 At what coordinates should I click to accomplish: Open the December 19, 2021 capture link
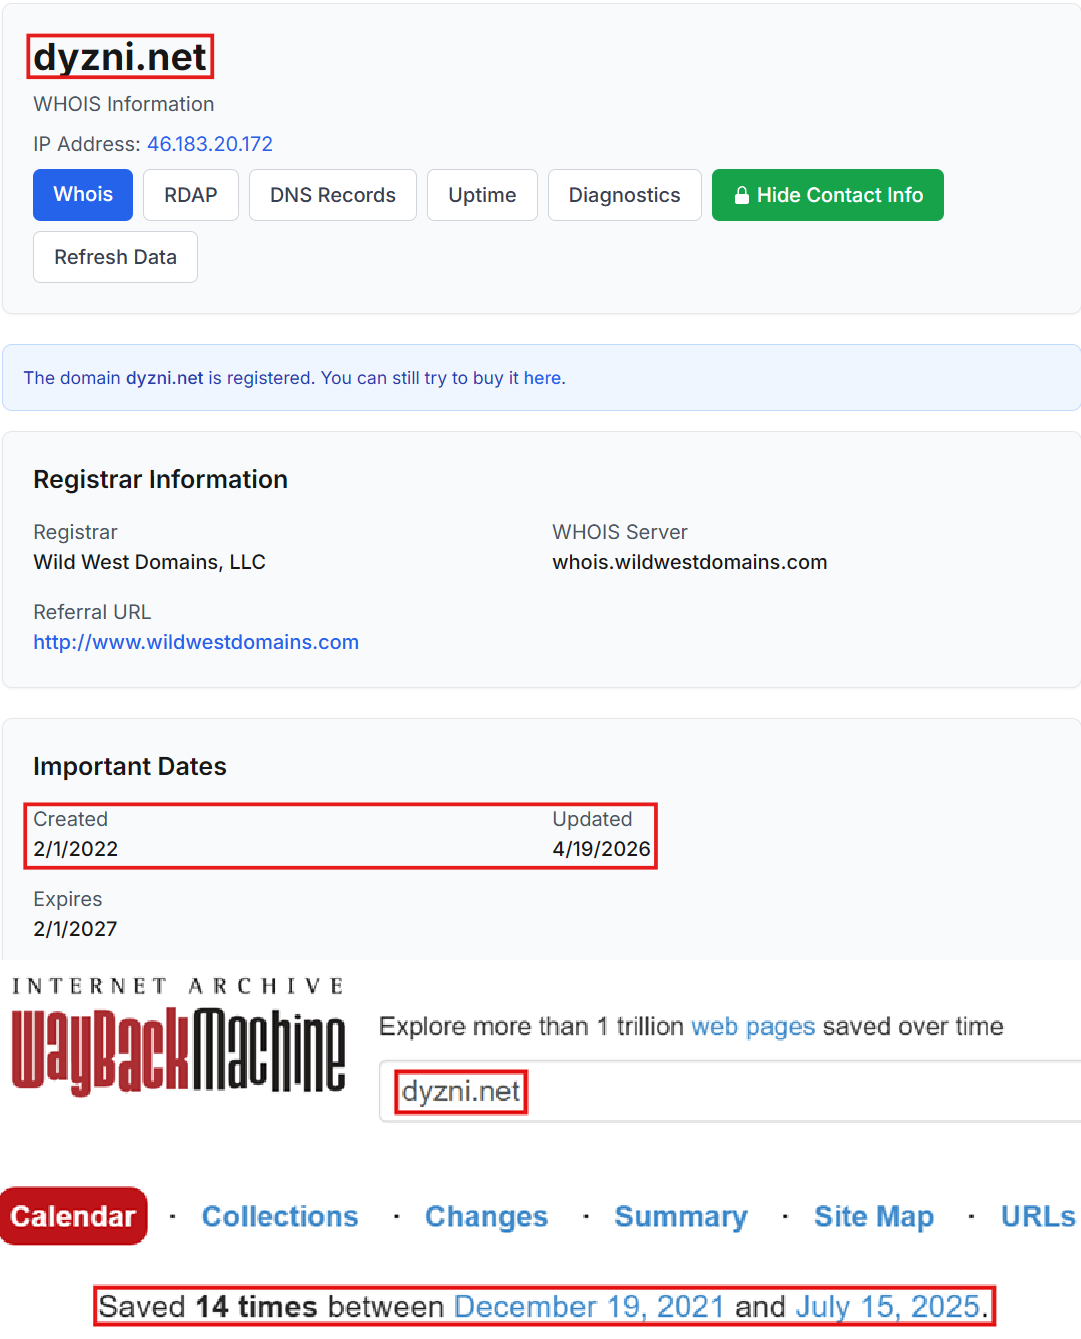(x=589, y=1306)
